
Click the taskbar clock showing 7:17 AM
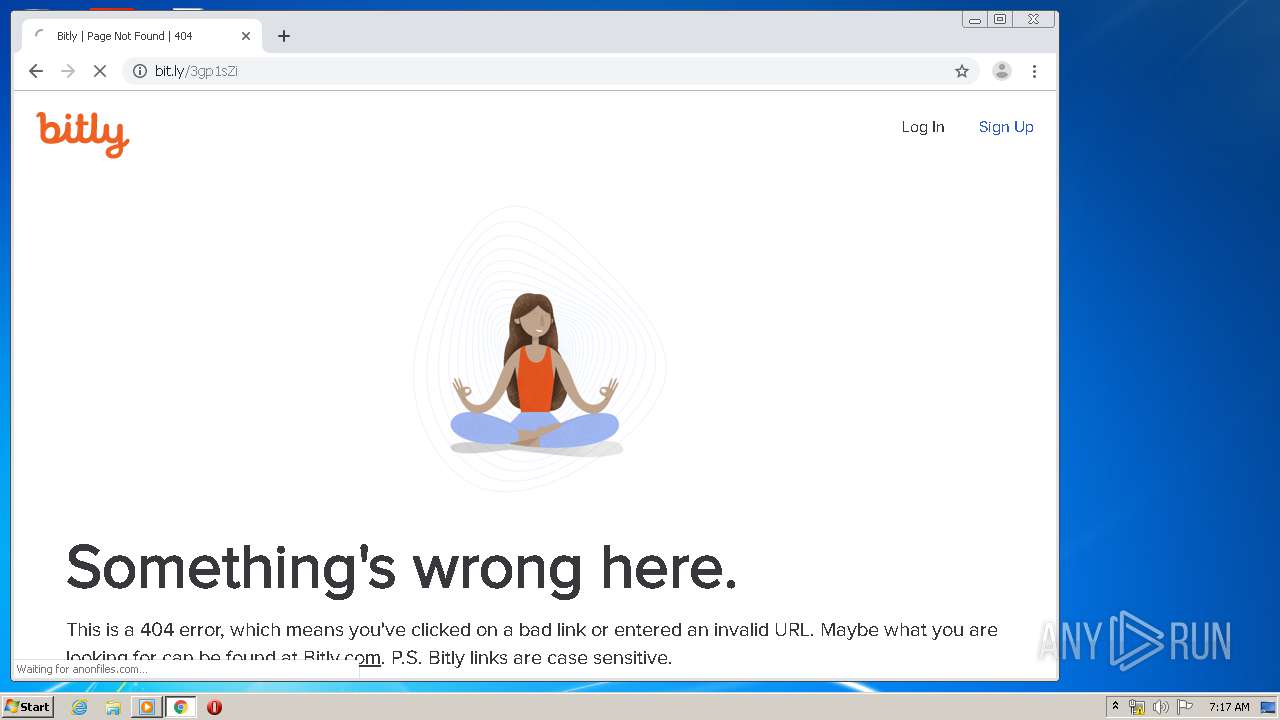tap(1229, 707)
